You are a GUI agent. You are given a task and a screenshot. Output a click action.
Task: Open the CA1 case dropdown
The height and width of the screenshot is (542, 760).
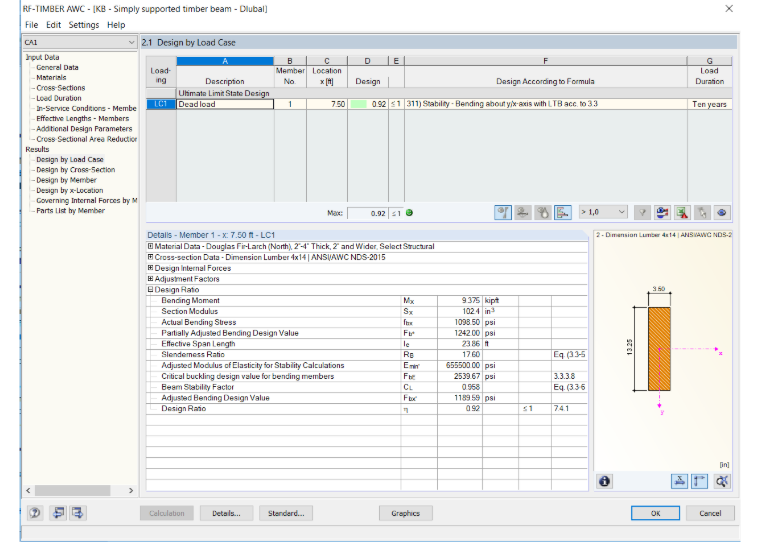80,42
